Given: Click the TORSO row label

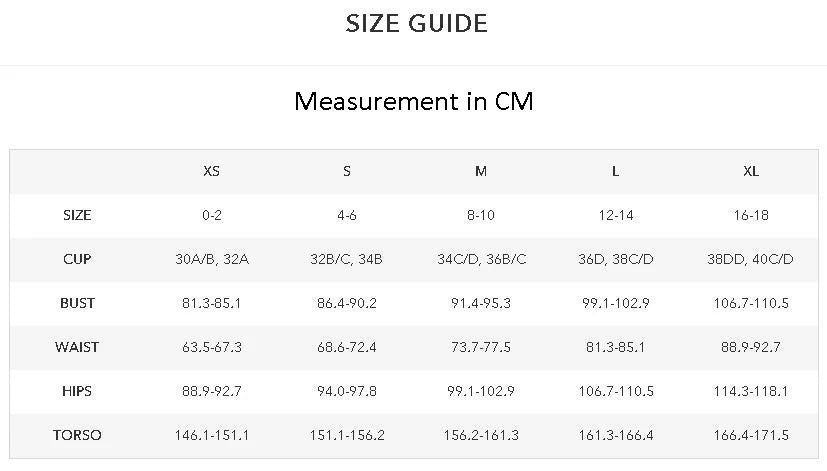Looking at the screenshot, I should pyautogui.click(x=77, y=435).
